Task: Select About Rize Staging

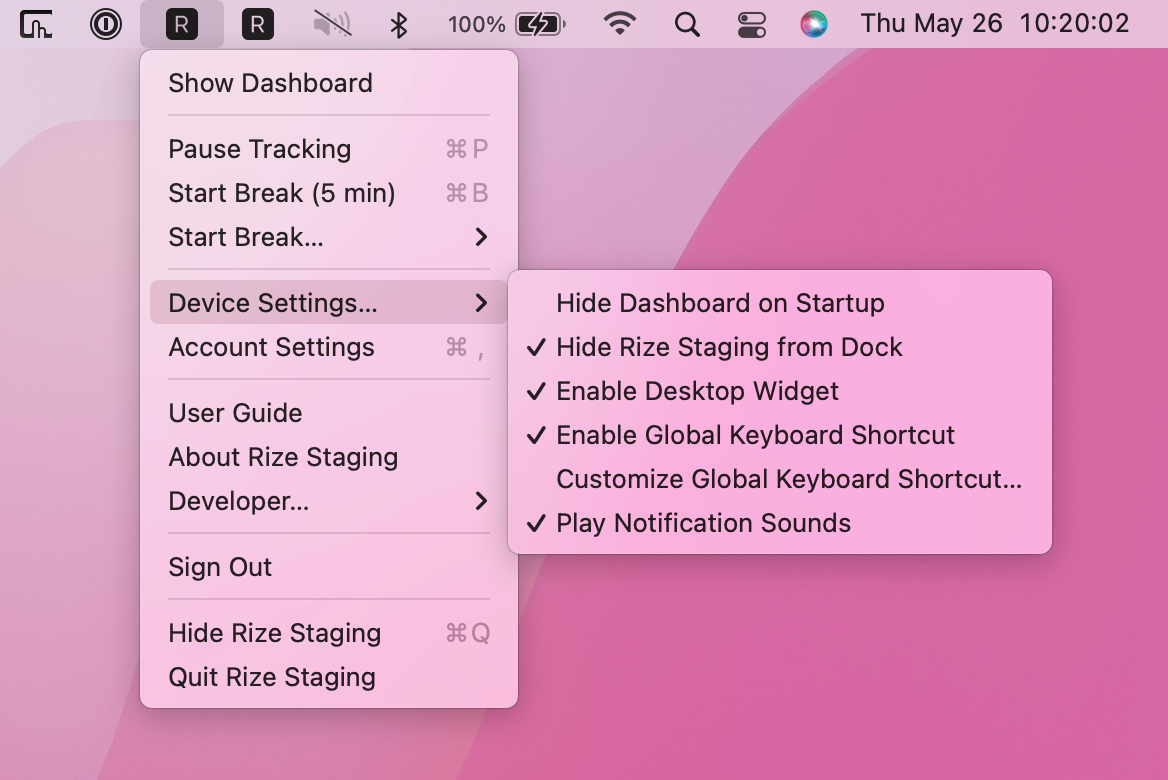Action: pos(328,457)
